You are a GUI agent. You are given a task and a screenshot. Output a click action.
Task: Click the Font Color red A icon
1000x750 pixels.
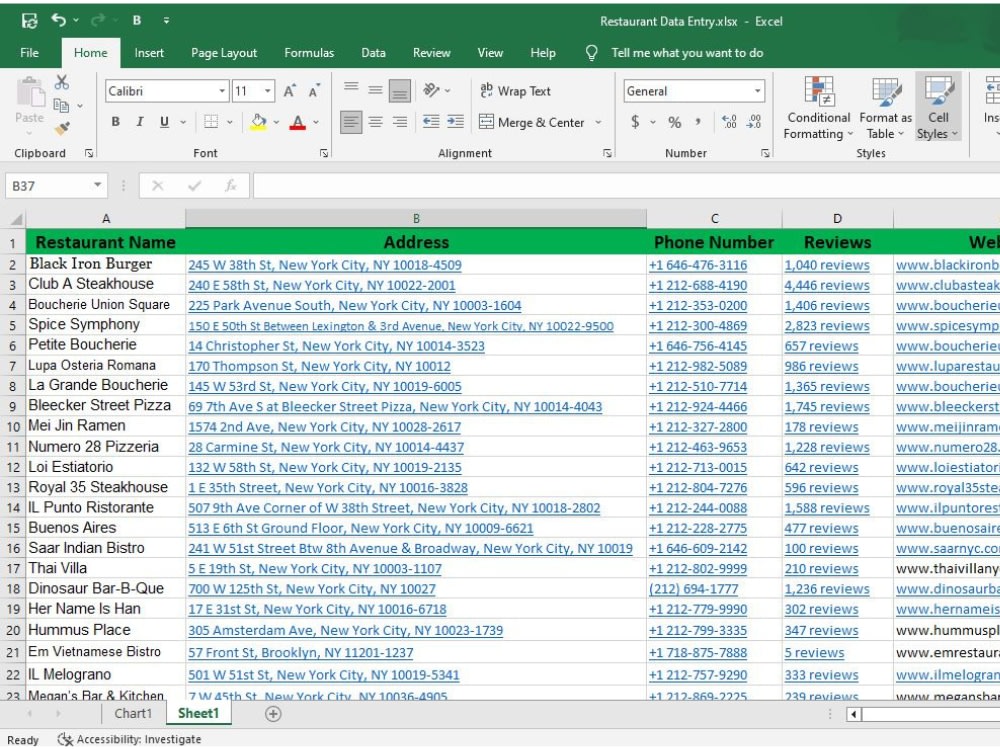pos(297,122)
